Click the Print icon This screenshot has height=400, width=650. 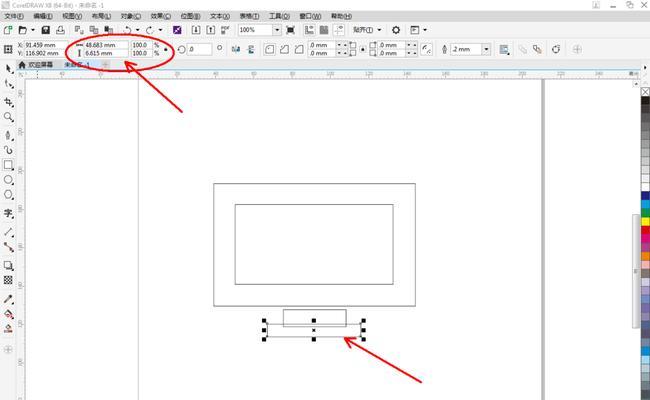tap(61, 30)
